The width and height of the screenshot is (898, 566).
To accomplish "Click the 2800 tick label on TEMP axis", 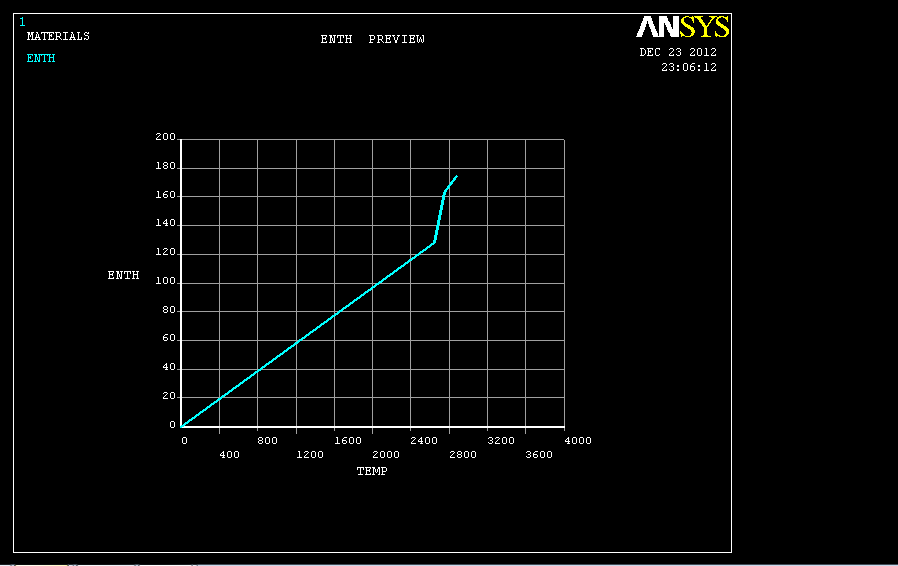I will pos(463,454).
